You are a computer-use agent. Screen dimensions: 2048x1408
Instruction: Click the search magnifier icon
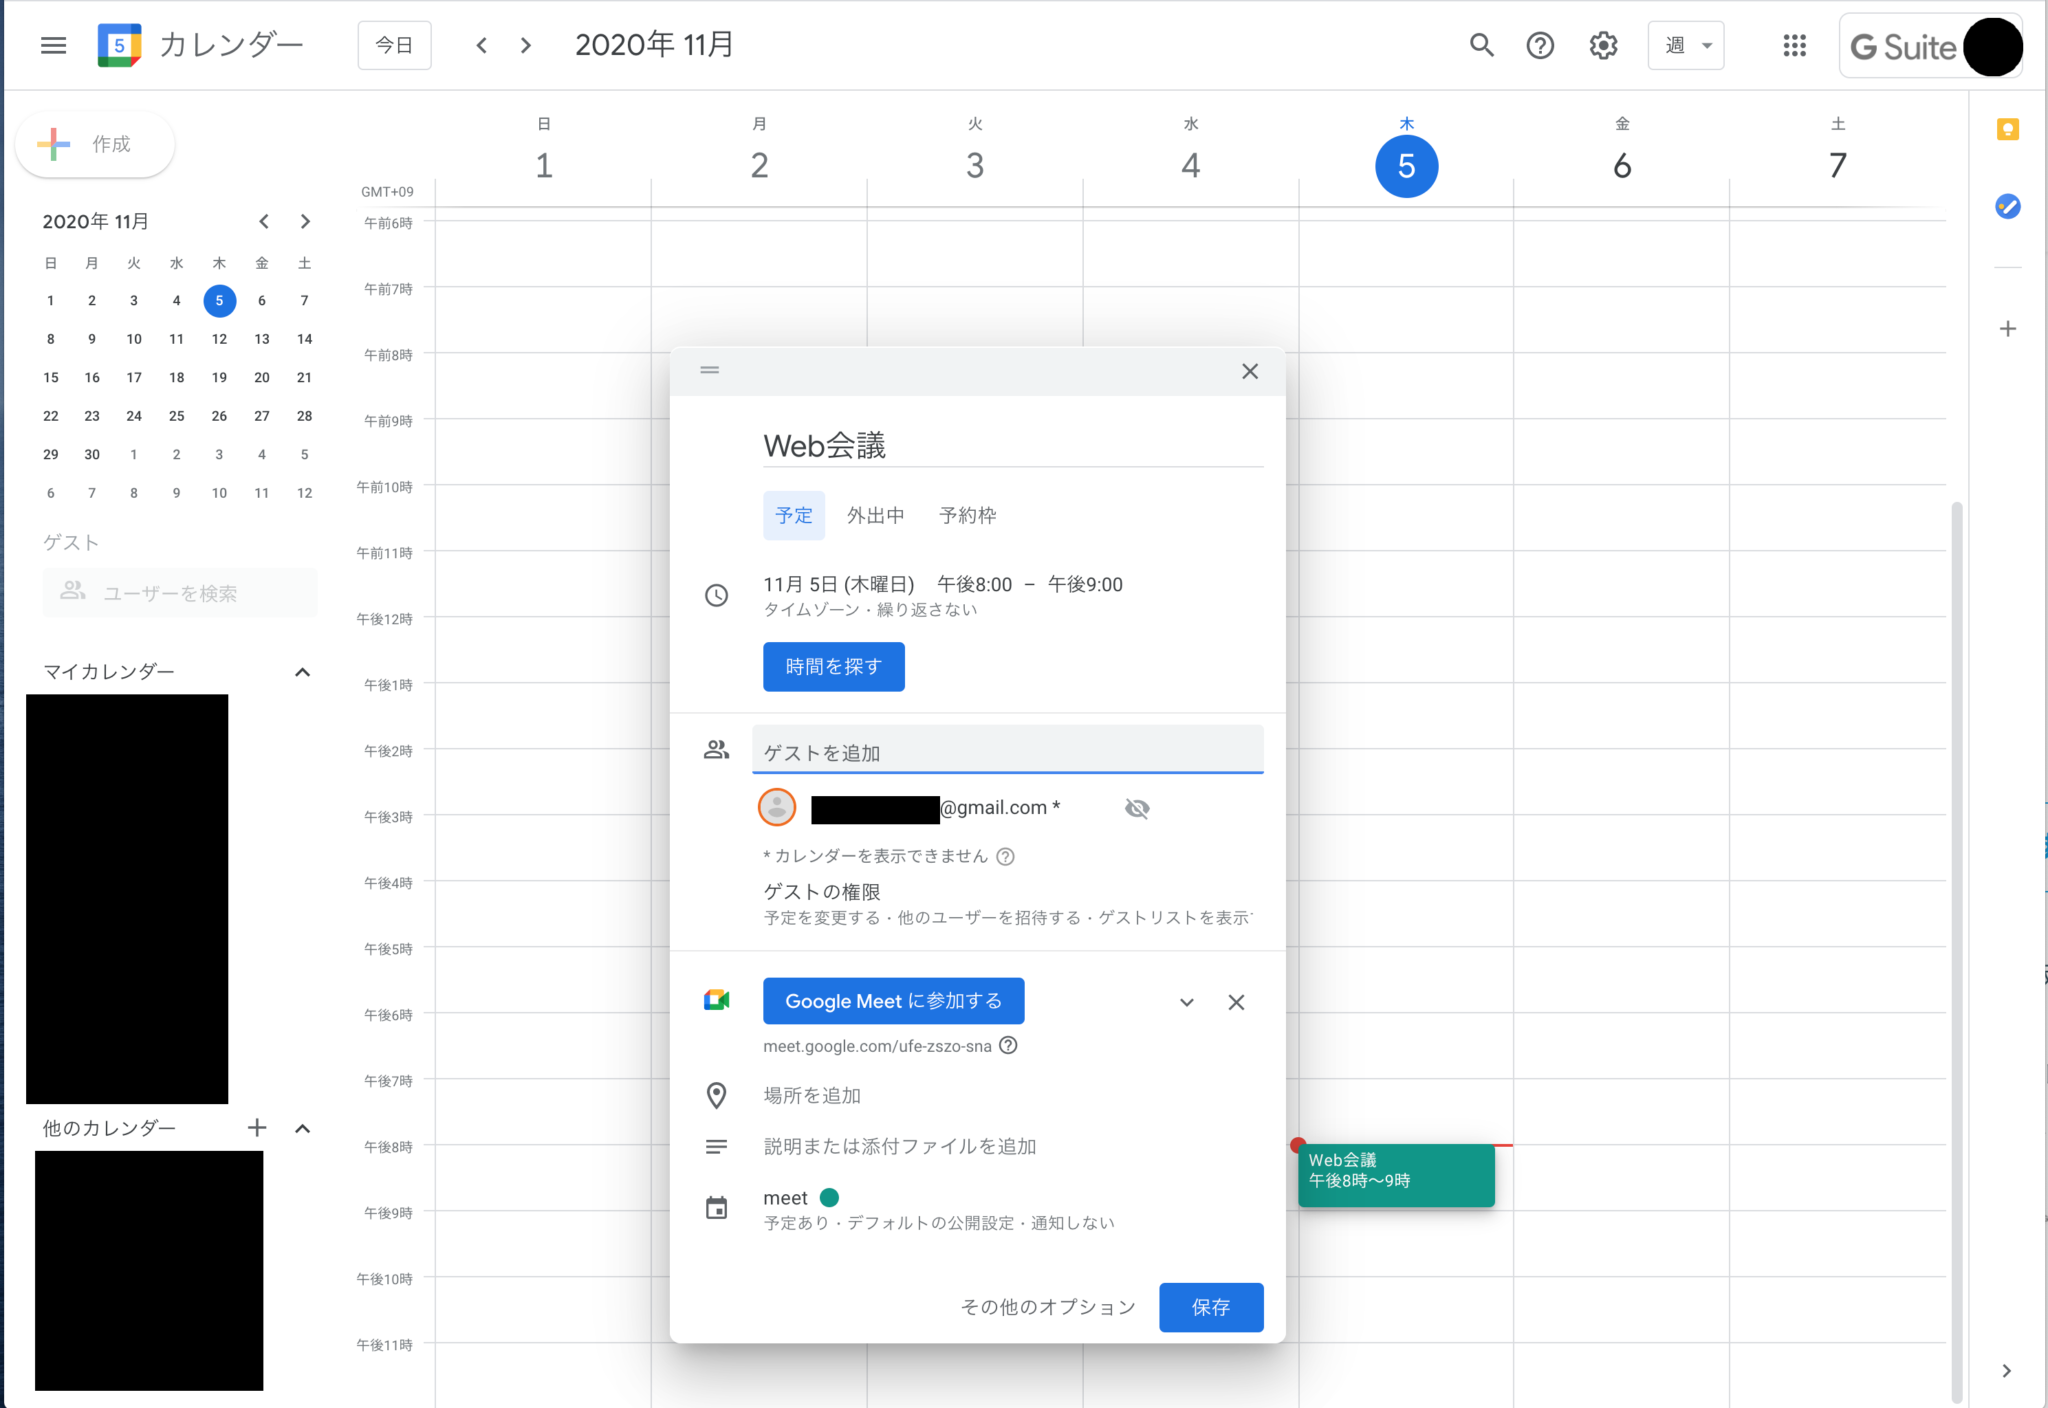tap(1481, 45)
